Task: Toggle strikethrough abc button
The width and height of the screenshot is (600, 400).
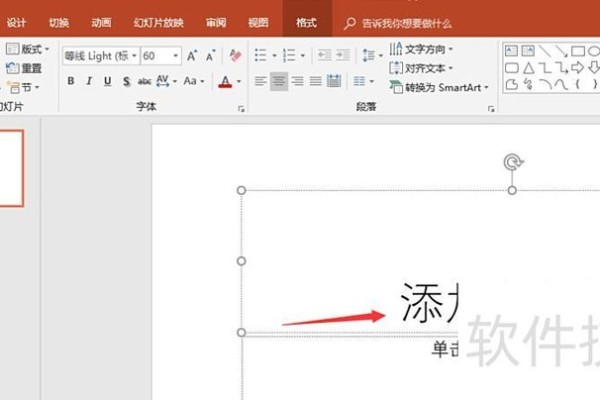Action: click(144, 81)
